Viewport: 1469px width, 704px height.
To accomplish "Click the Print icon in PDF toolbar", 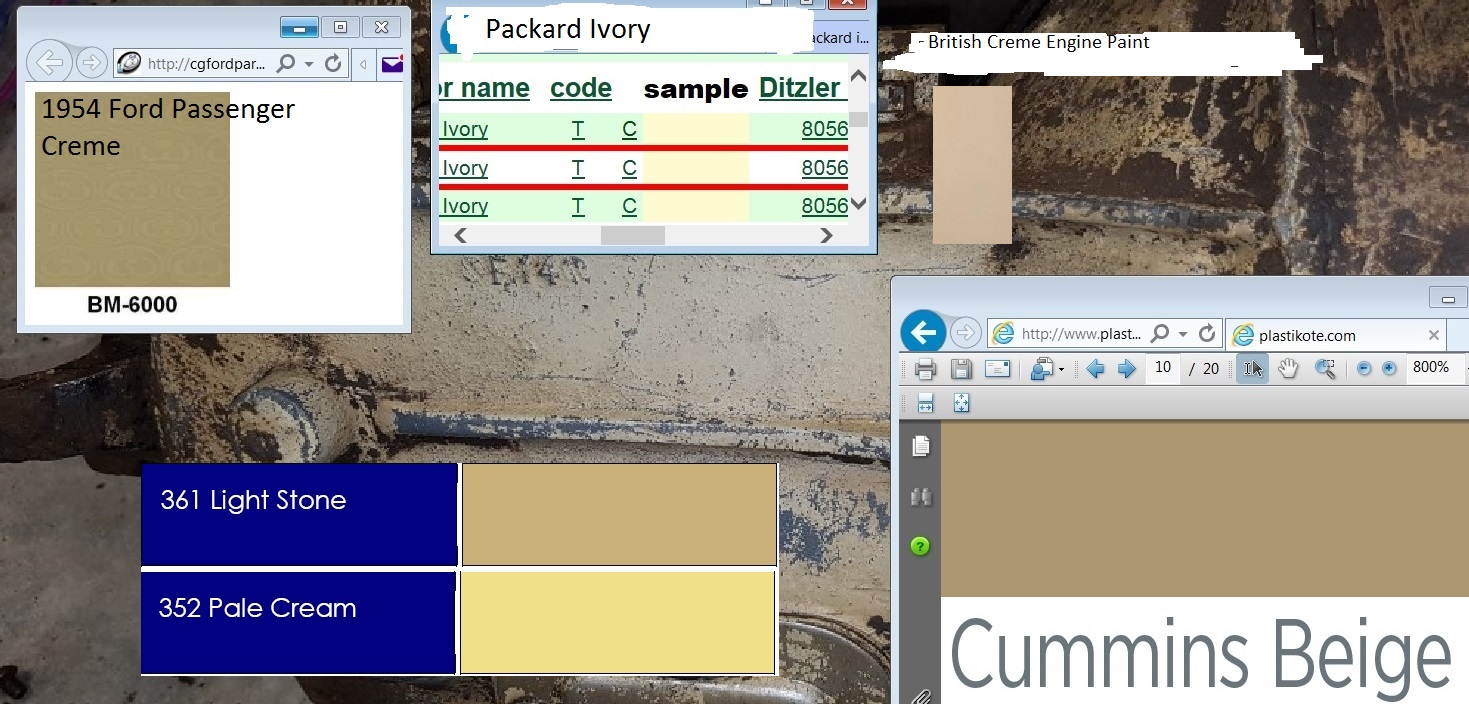I will click(925, 369).
